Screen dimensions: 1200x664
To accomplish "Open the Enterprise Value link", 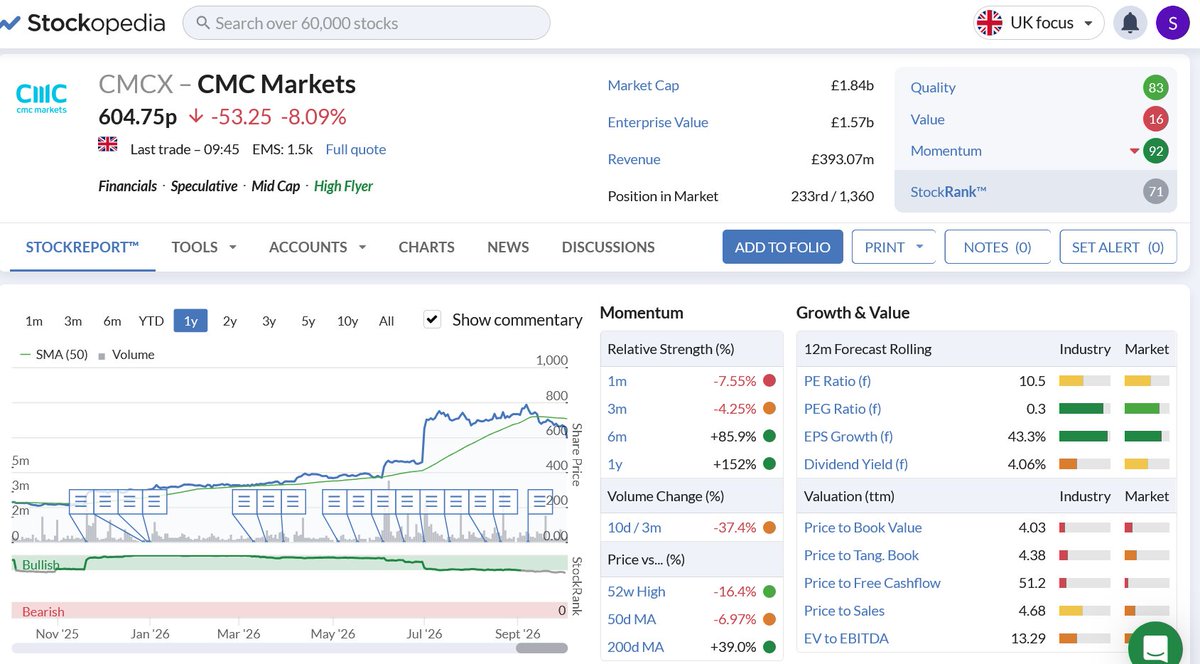I will point(658,122).
